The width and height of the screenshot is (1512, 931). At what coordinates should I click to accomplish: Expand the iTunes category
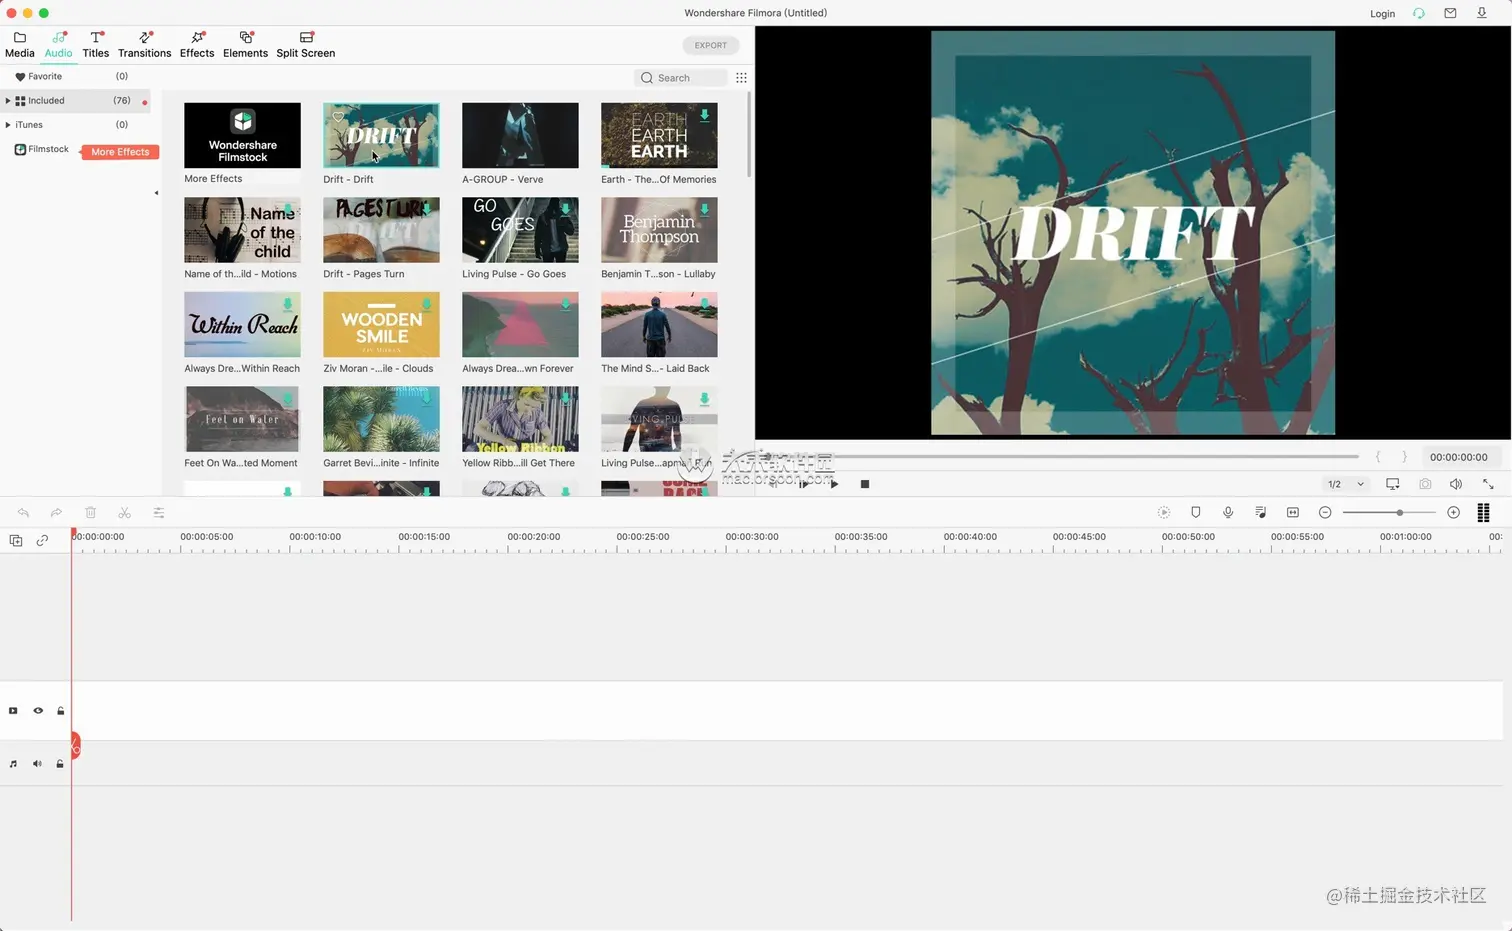tap(8, 125)
